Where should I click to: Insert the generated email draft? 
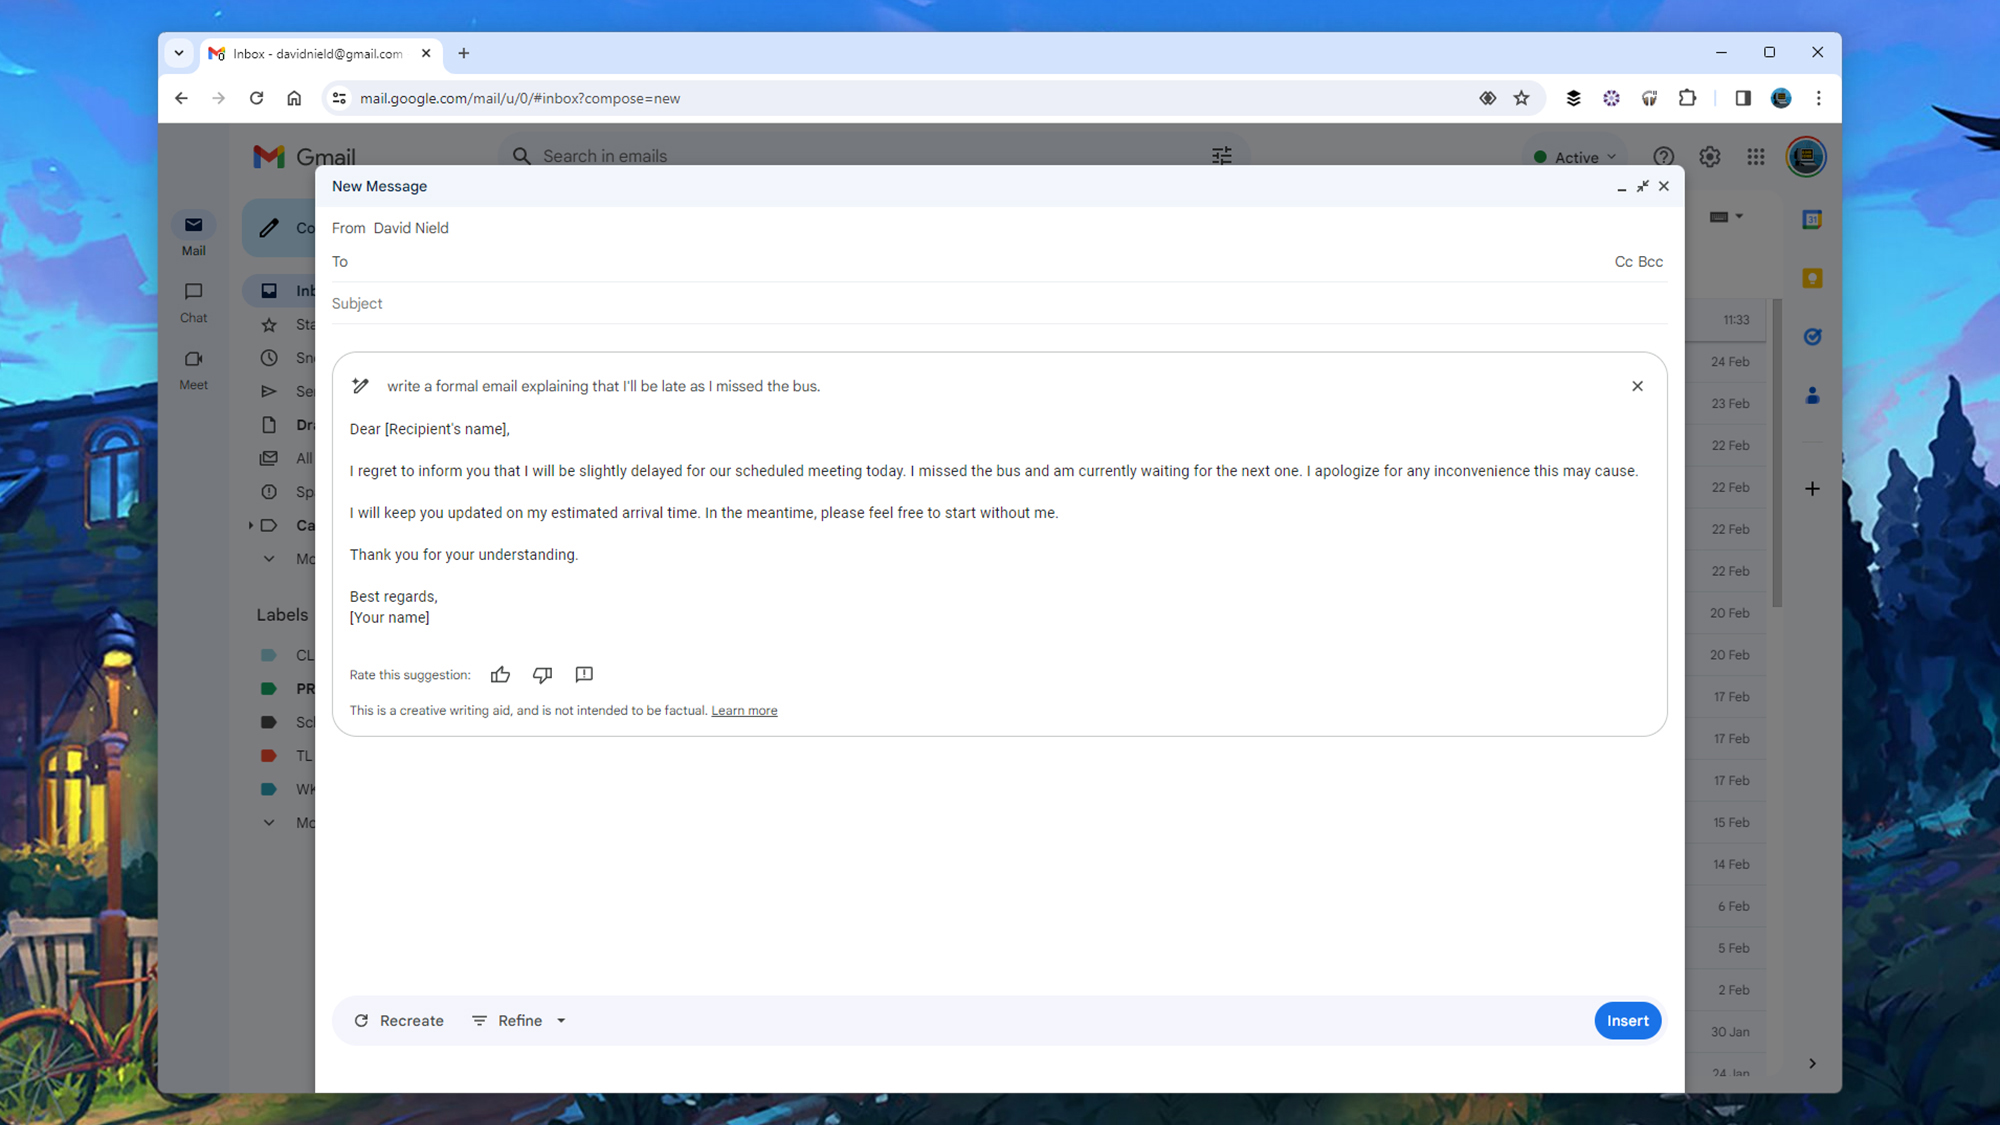point(1627,1020)
